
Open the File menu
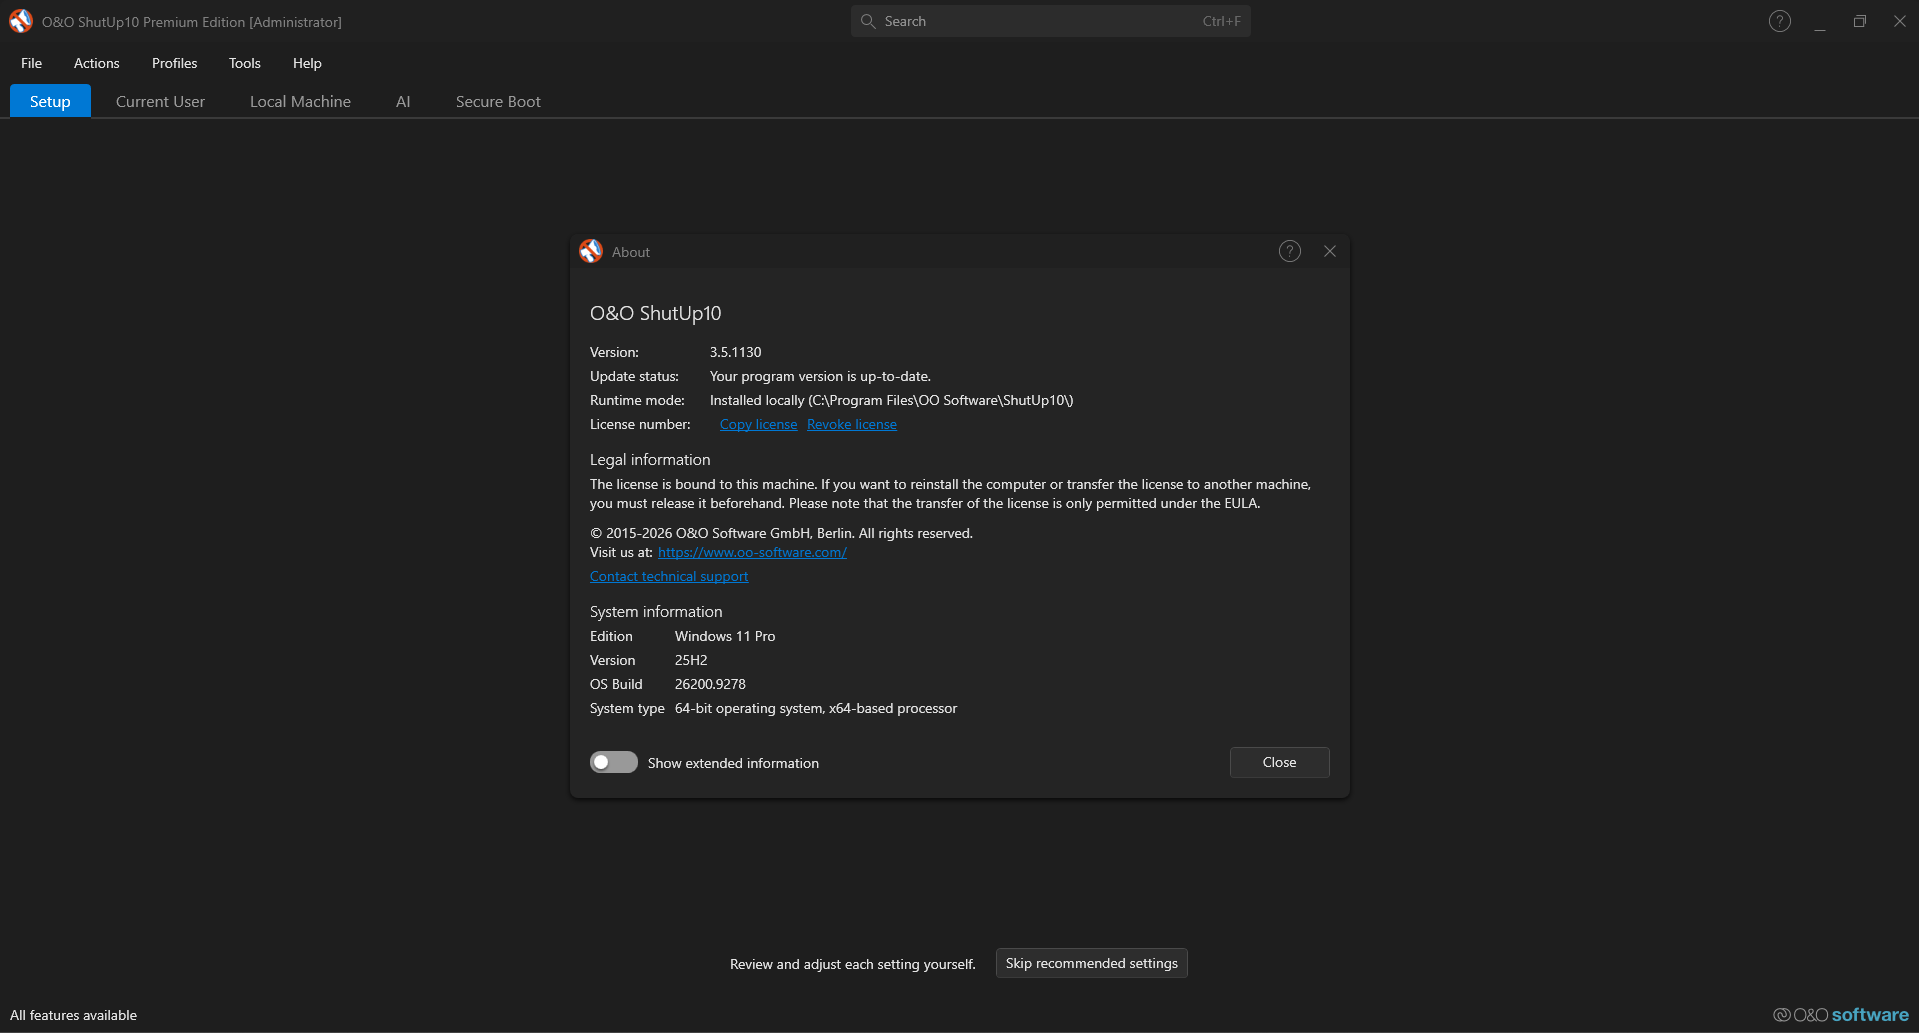(x=32, y=63)
